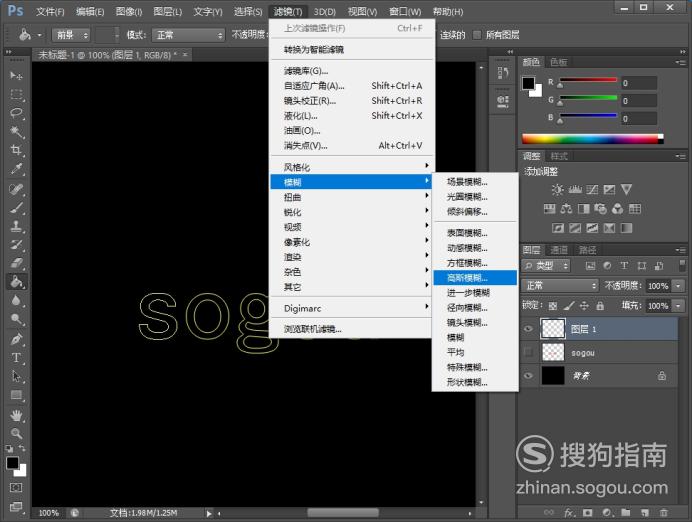This screenshot has height=522, width=692.
Task: Add Brightness/Contrast adjustment icon
Action: [557, 190]
